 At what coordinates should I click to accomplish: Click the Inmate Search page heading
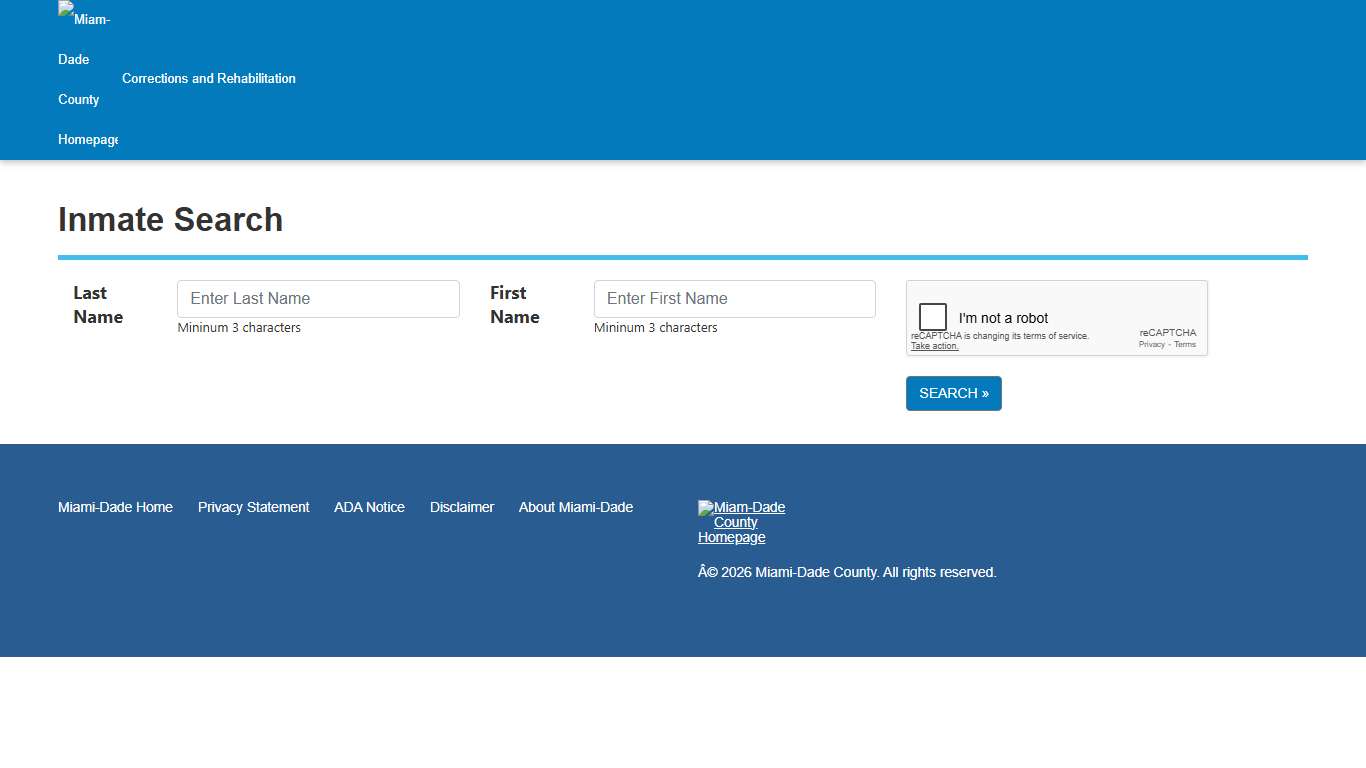tap(170, 219)
